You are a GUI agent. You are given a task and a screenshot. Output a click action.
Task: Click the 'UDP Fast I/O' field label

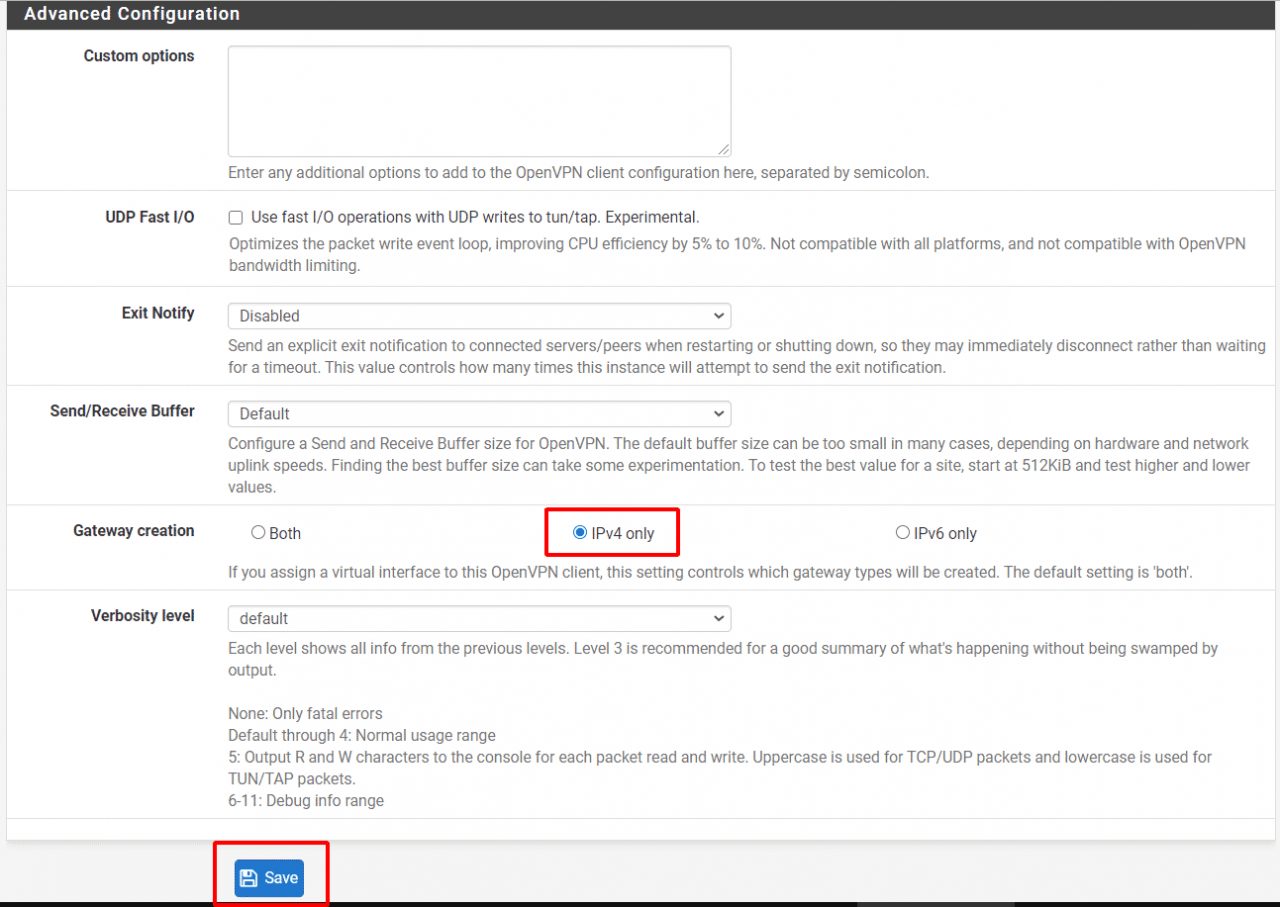(150, 217)
